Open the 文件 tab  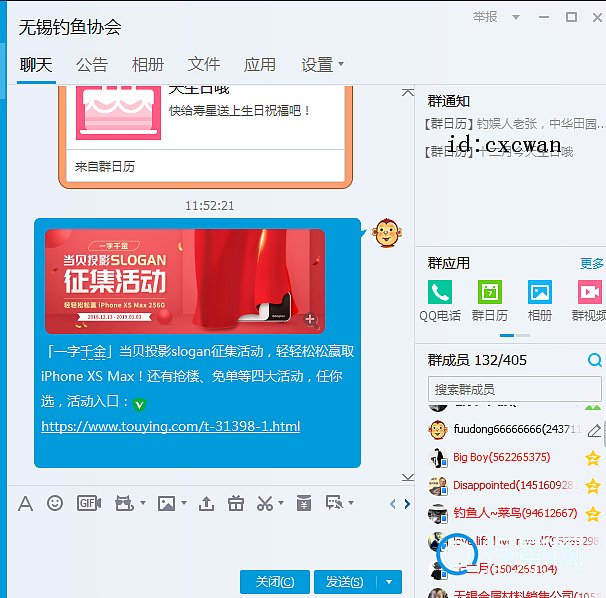click(x=204, y=65)
